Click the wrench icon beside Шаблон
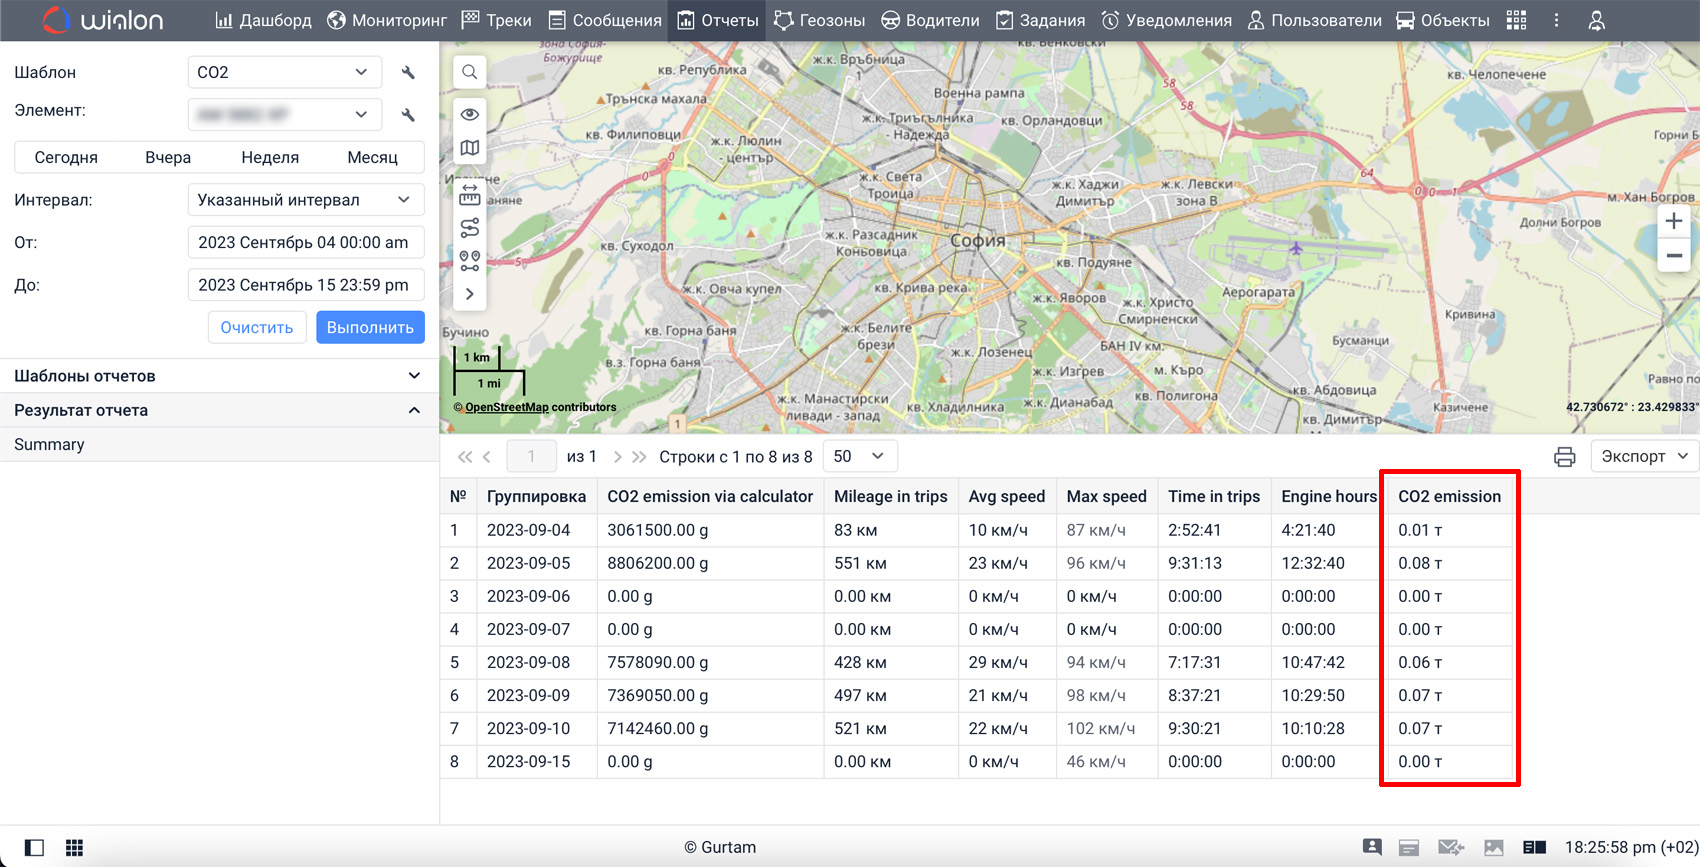1700x867 pixels. [x=408, y=73]
